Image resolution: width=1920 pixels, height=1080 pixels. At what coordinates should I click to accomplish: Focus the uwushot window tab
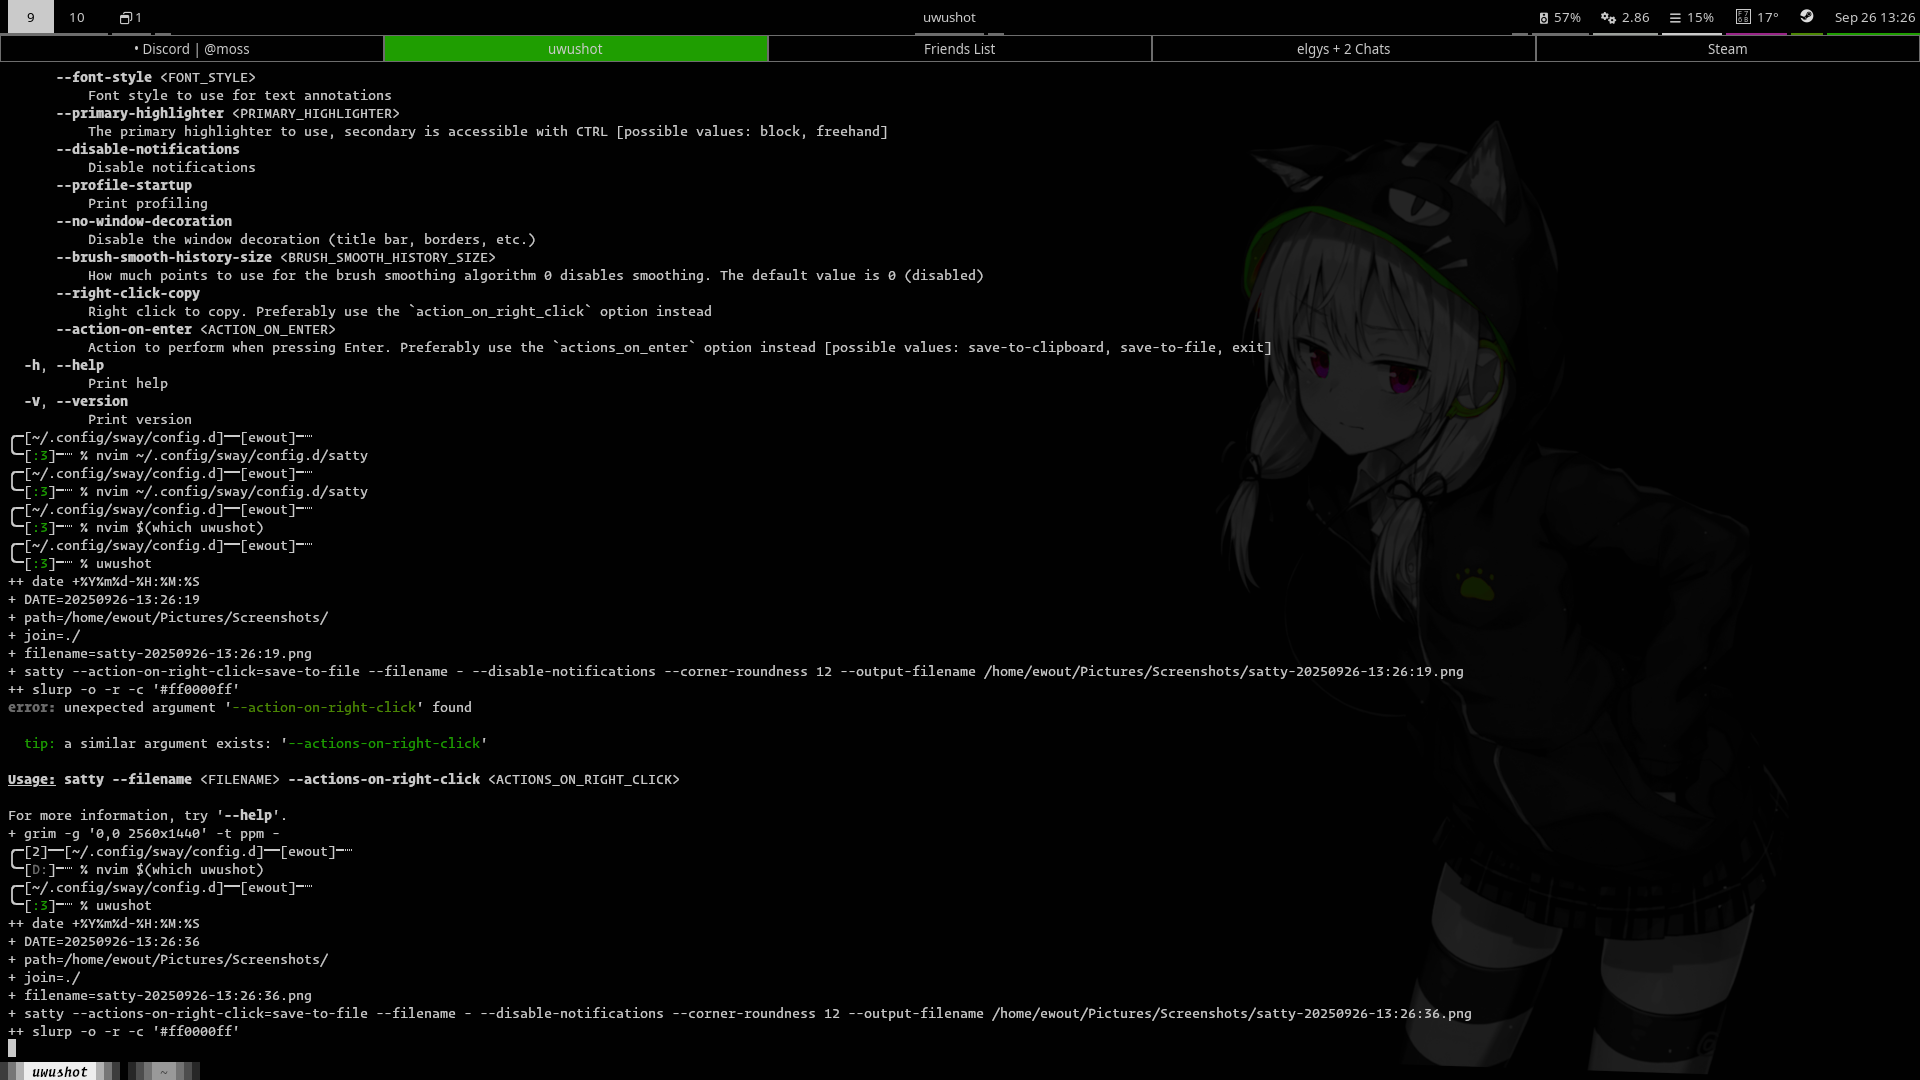pyautogui.click(x=575, y=49)
